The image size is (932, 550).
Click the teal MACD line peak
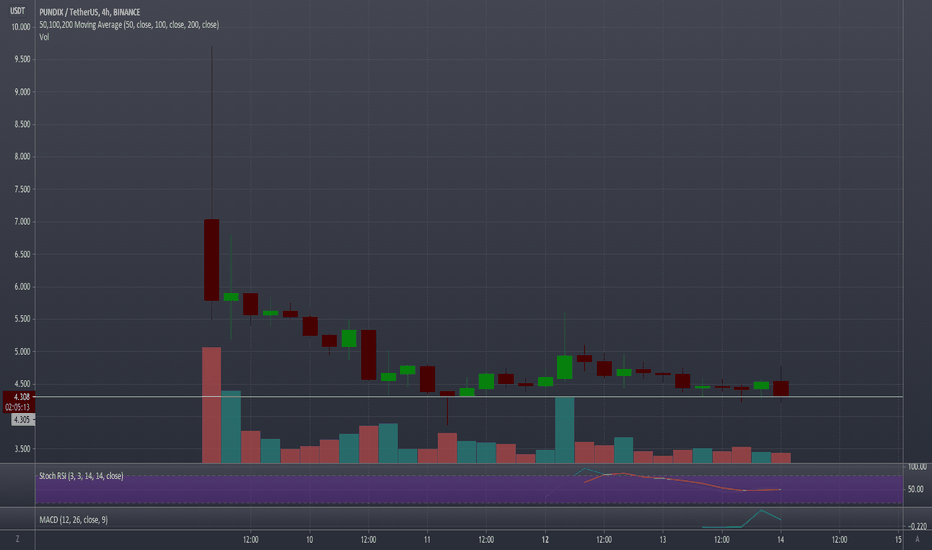click(x=761, y=511)
